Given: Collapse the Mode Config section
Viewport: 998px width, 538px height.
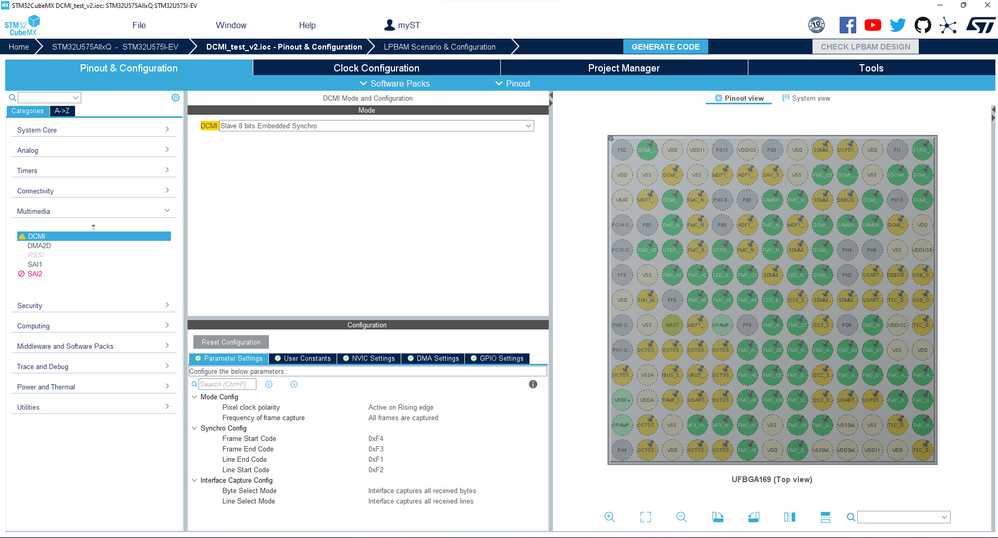Looking at the screenshot, I should [x=194, y=397].
